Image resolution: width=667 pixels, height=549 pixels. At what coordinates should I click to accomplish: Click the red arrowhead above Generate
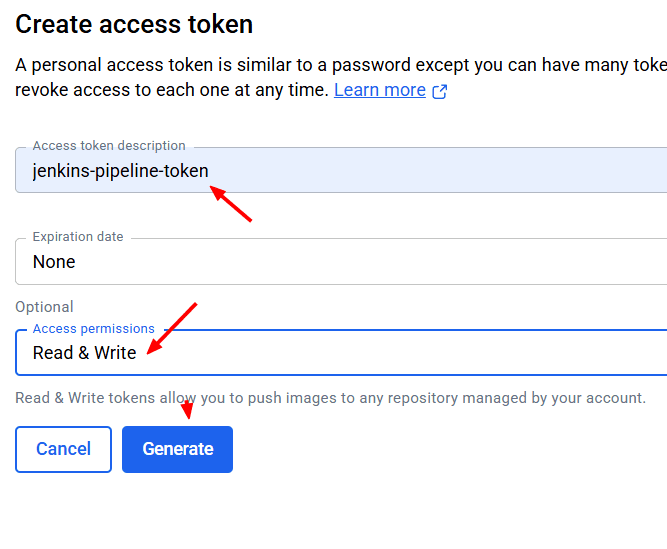click(x=187, y=409)
